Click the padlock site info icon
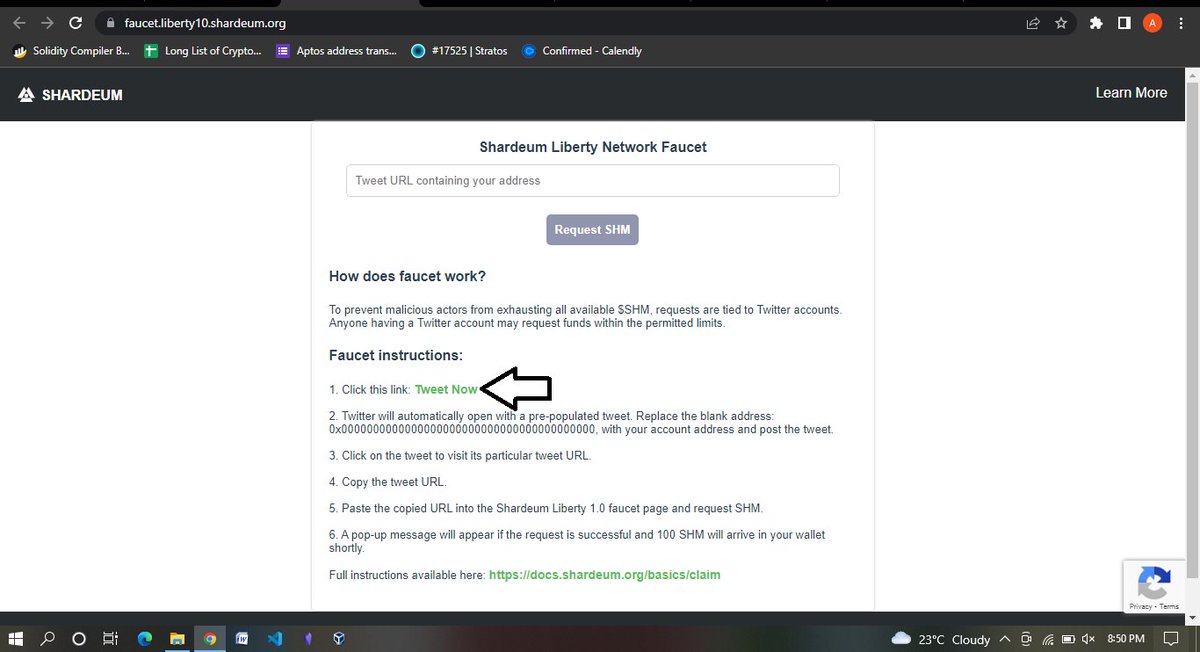Image resolution: width=1200 pixels, height=652 pixels. pyautogui.click(x=112, y=23)
